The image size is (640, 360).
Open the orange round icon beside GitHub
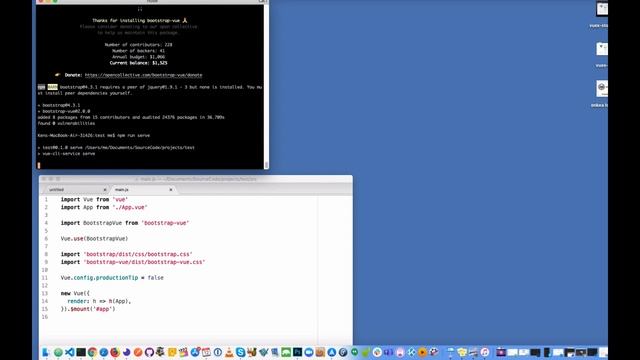(138, 352)
